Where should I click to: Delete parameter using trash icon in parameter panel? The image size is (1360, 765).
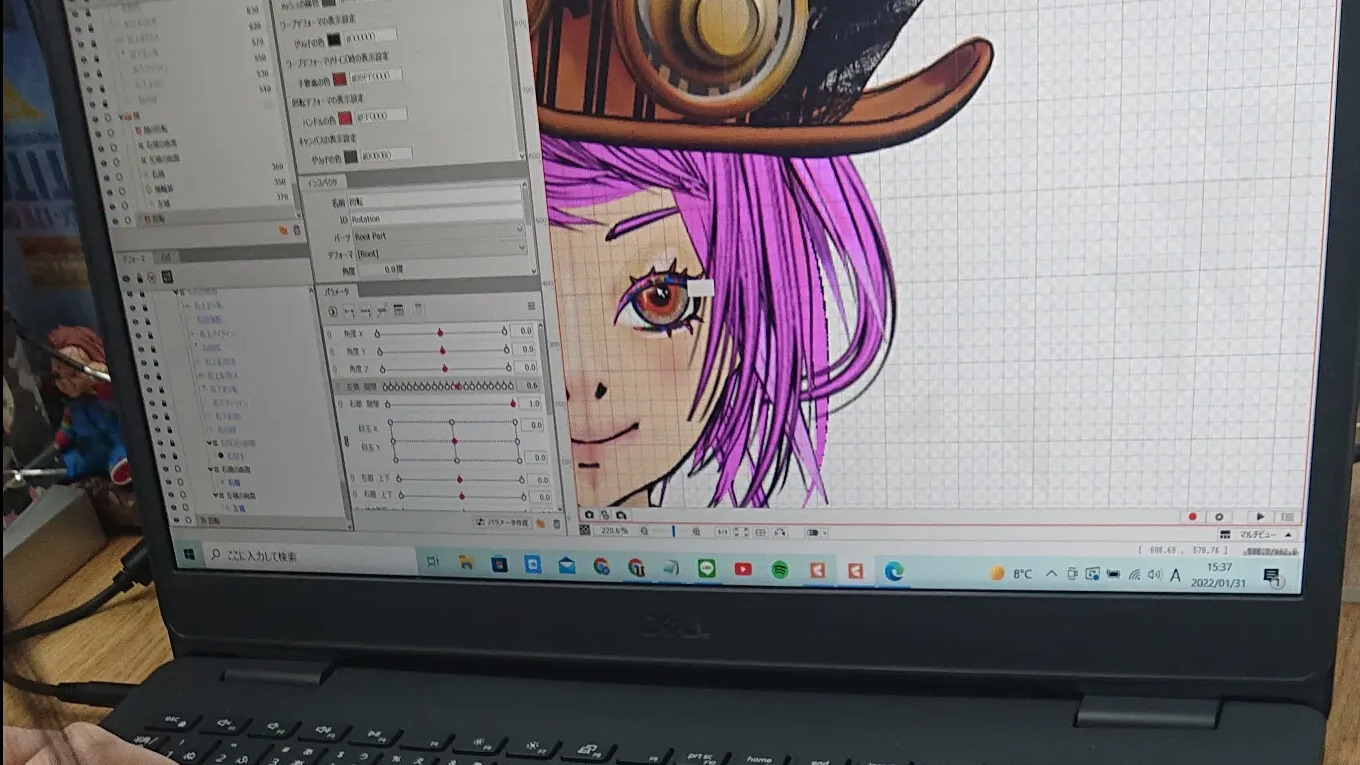(557, 523)
